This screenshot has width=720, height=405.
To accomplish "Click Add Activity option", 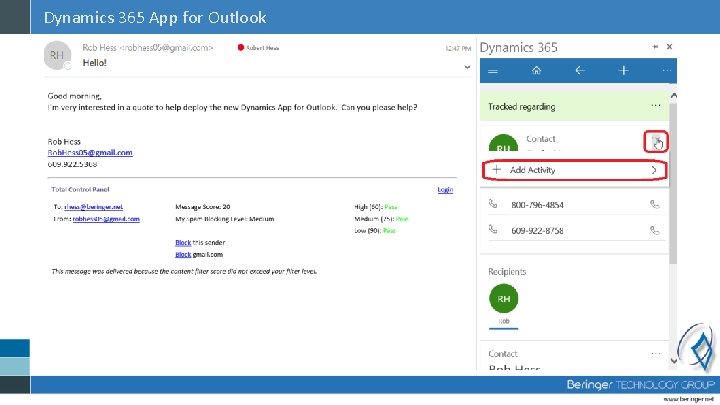I will [x=574, y=170].
